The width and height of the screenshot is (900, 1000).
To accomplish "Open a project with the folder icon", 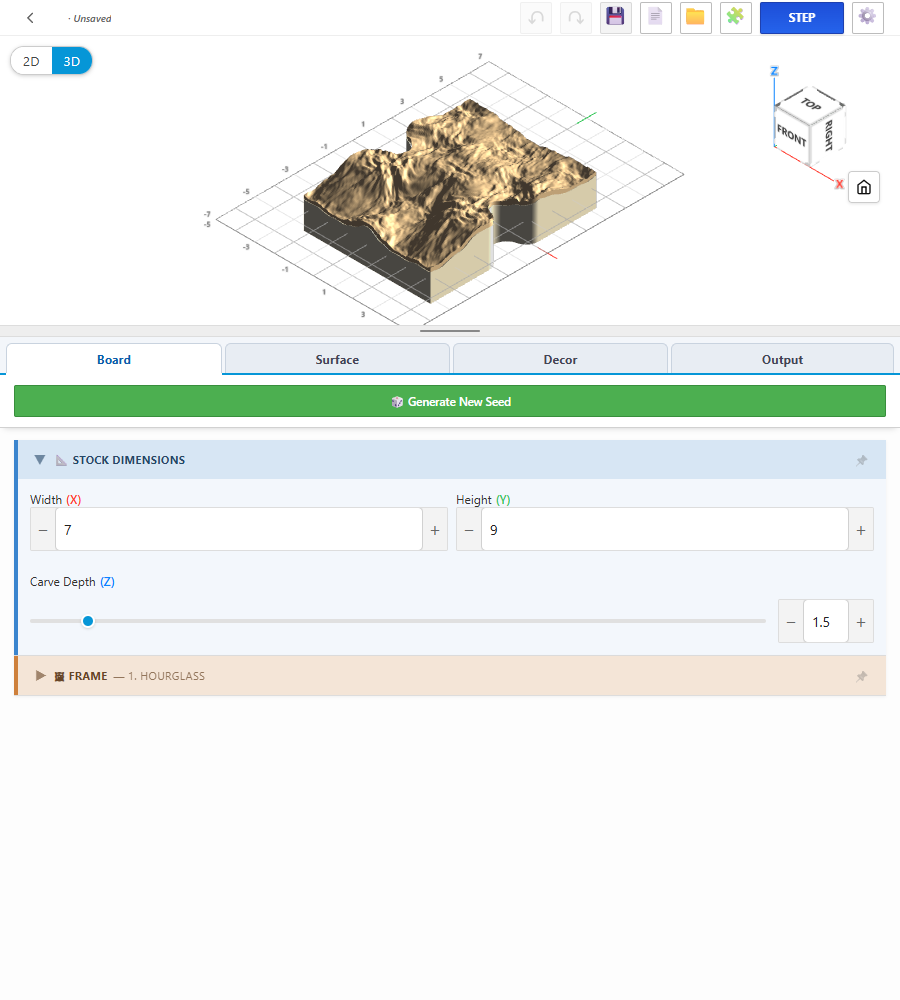I will [695, 18].
